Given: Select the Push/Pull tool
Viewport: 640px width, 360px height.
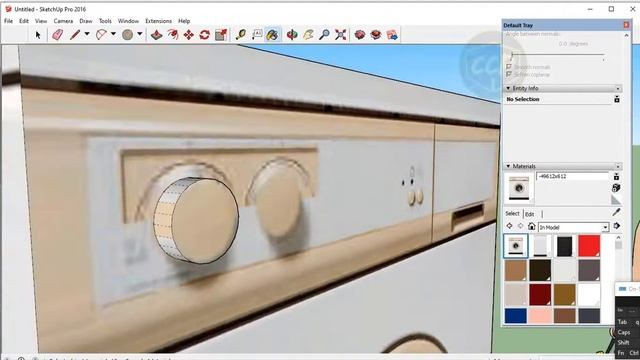Looking at the screenshot, I should pyautogui.click(x=156, y=35).
